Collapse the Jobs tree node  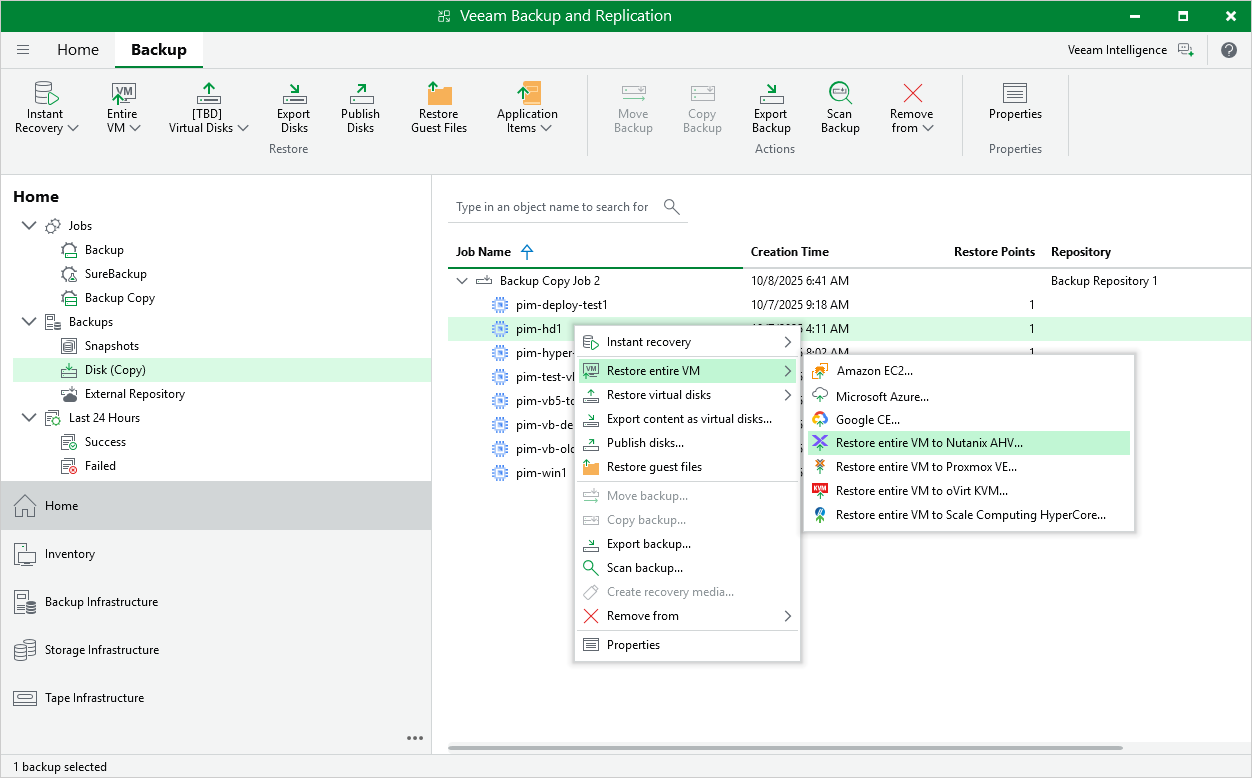tap(27, 226)
